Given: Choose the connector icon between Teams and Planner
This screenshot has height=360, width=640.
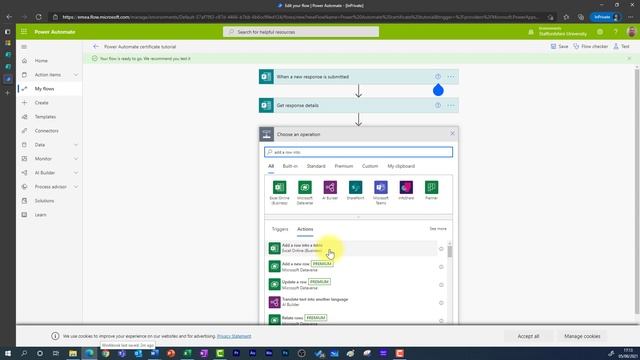Looking at the screenshot, I should tap(406, 187).
